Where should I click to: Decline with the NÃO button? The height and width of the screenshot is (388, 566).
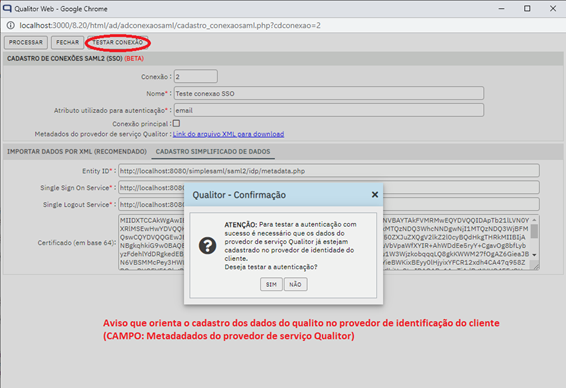[295, 284]
